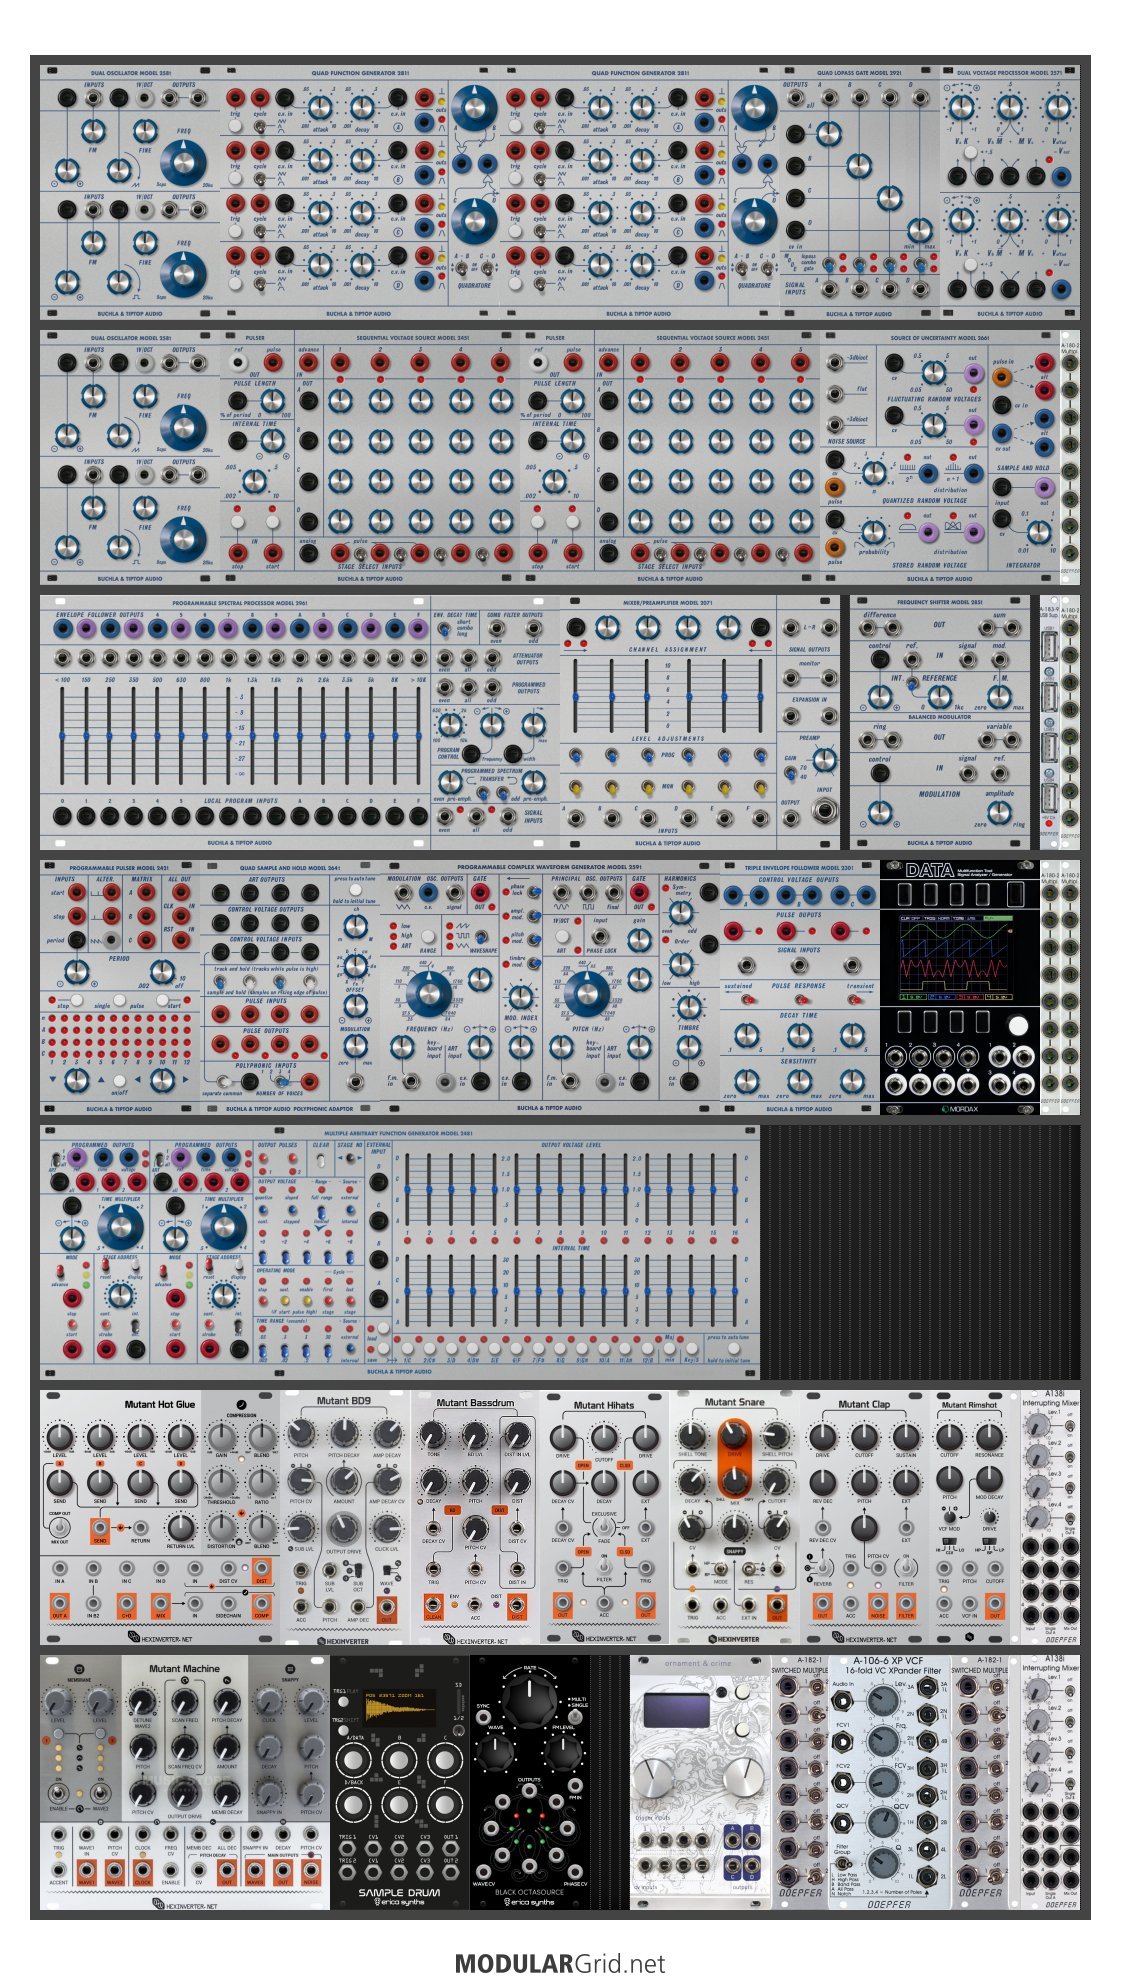Click 'Source of Uncertainty Model 266t' title
Image resolution: width=1121 pixels, height=1985 pixels.
[939, 338]
